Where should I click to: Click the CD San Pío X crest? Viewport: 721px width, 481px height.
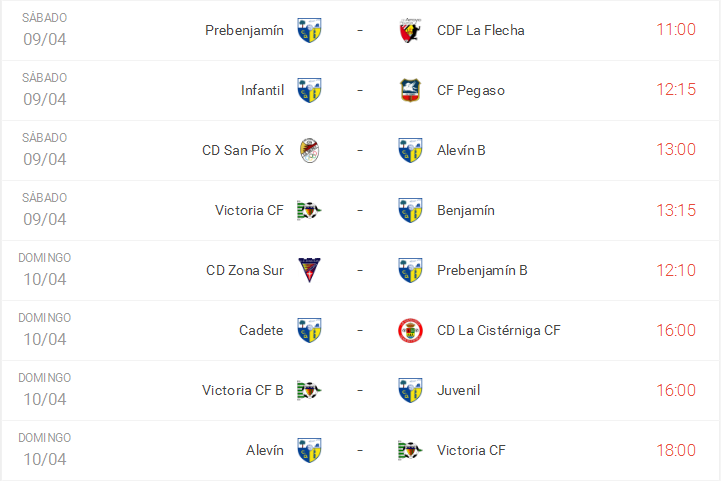pos(310,150)
